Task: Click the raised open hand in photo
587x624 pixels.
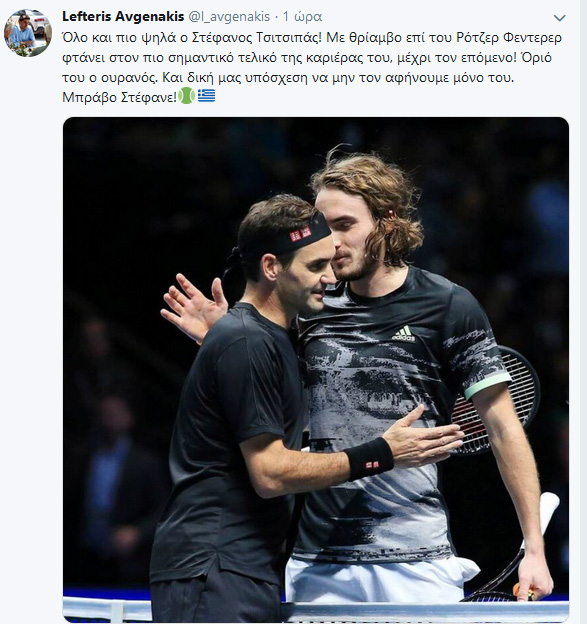Action: click(x=194, y=306)
